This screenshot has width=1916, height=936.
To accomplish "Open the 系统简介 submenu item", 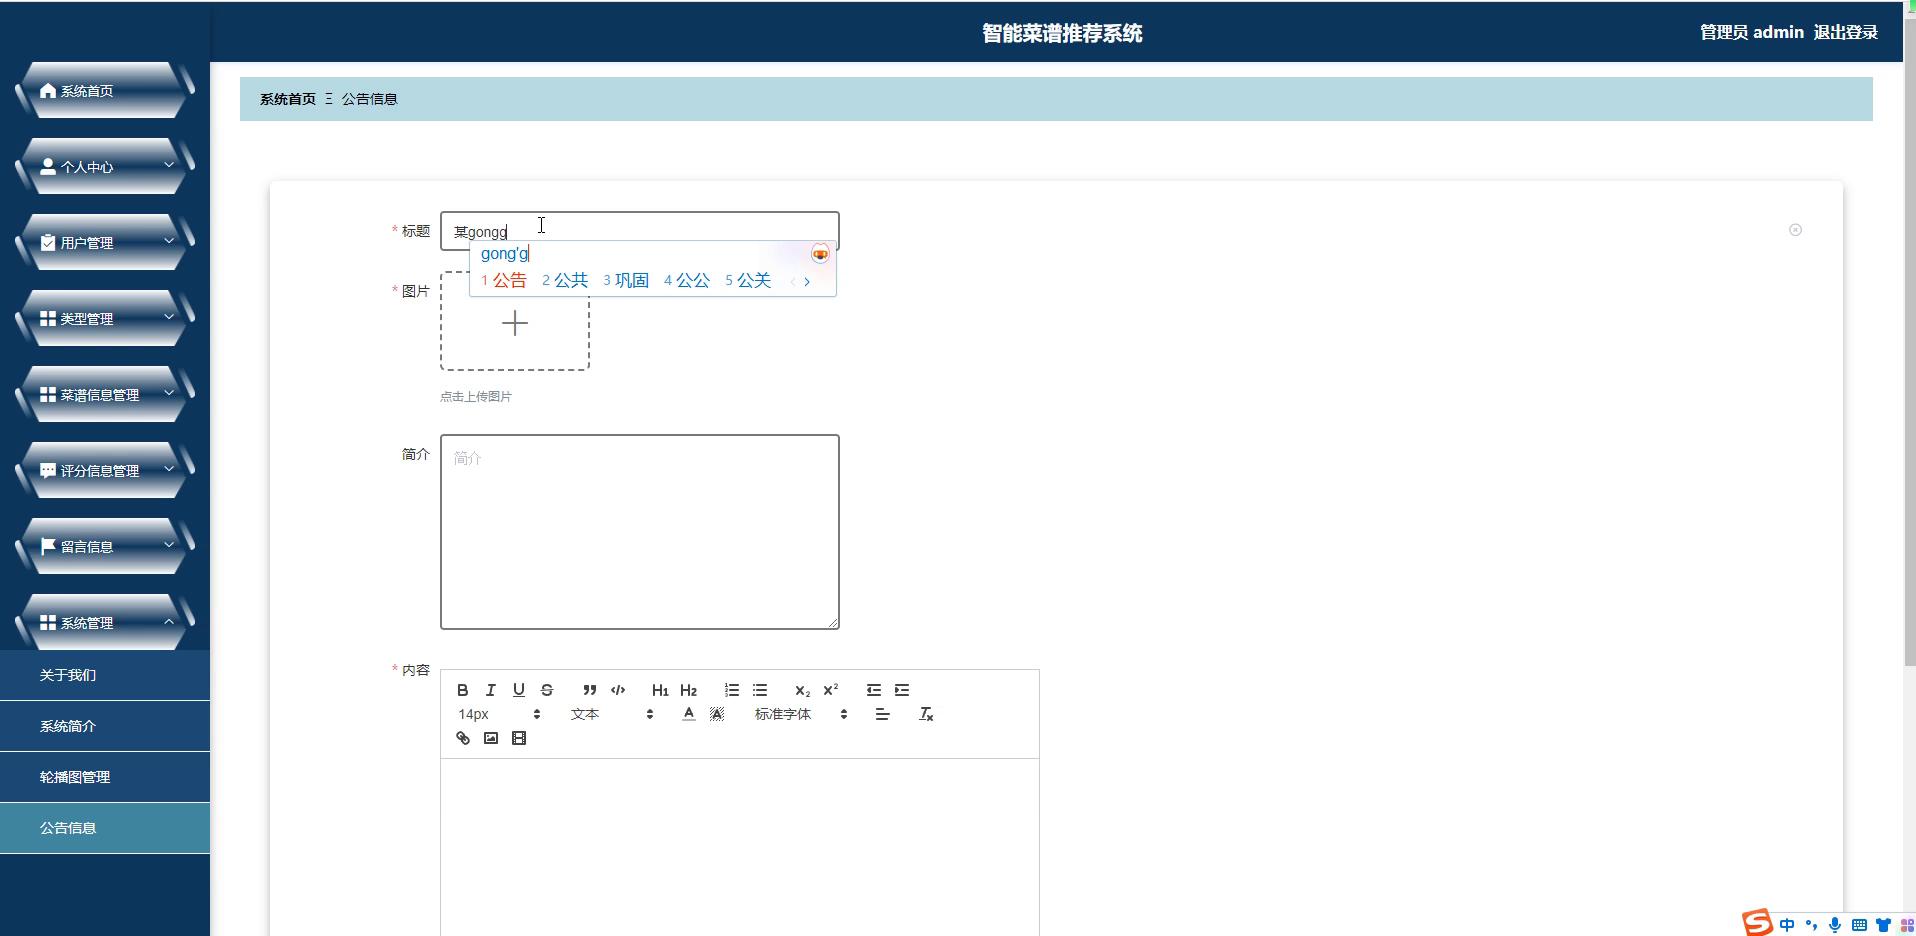I will coord(105,726).
